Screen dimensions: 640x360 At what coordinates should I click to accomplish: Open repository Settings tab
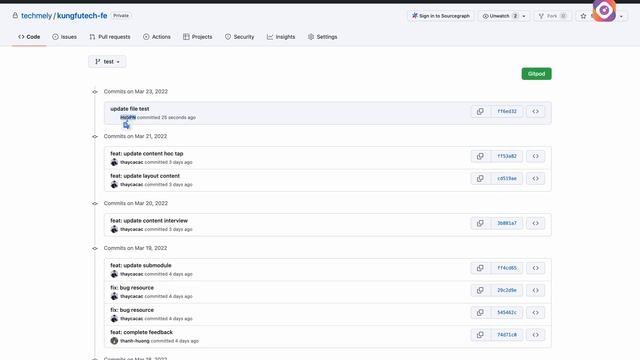tap(322, 37)
